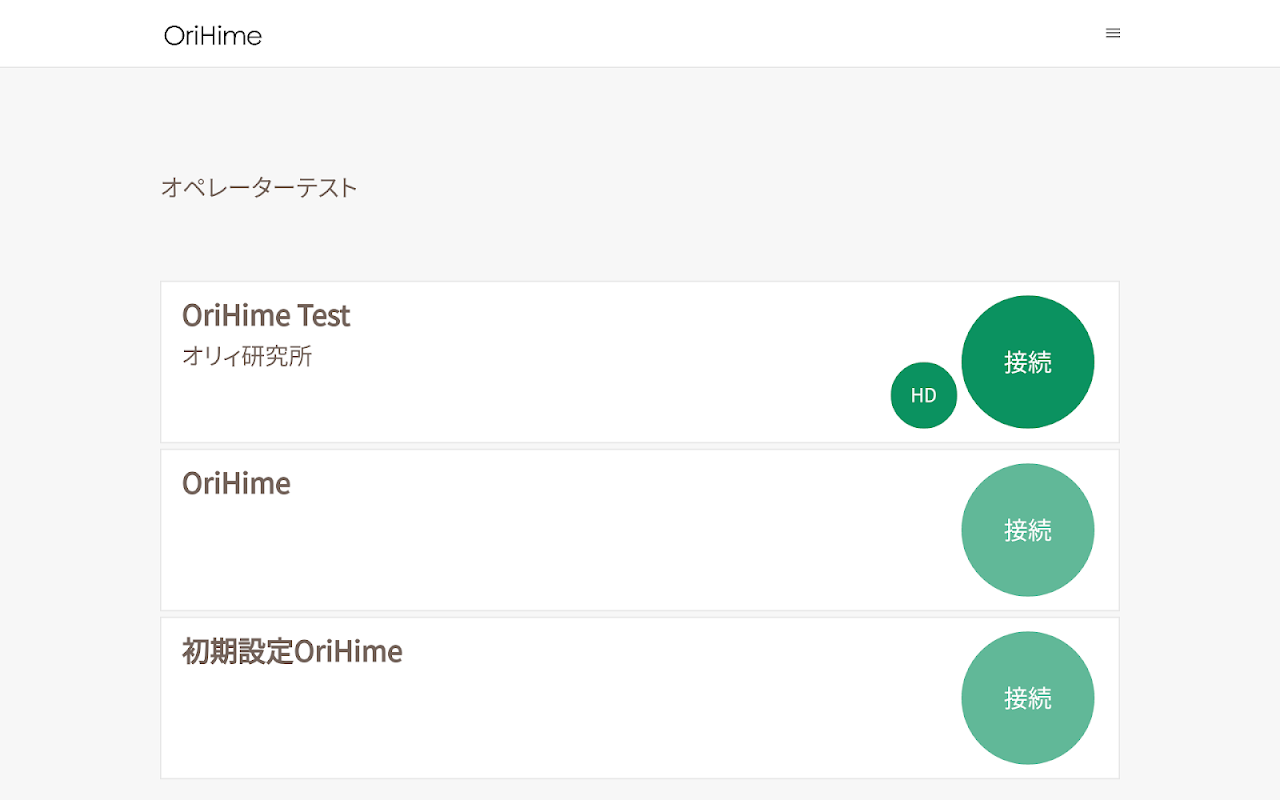The height and width of the screenshot is (800, 1280).
Task: Toggle HD quality for OriHime Test
Action: tap(923, 395)
